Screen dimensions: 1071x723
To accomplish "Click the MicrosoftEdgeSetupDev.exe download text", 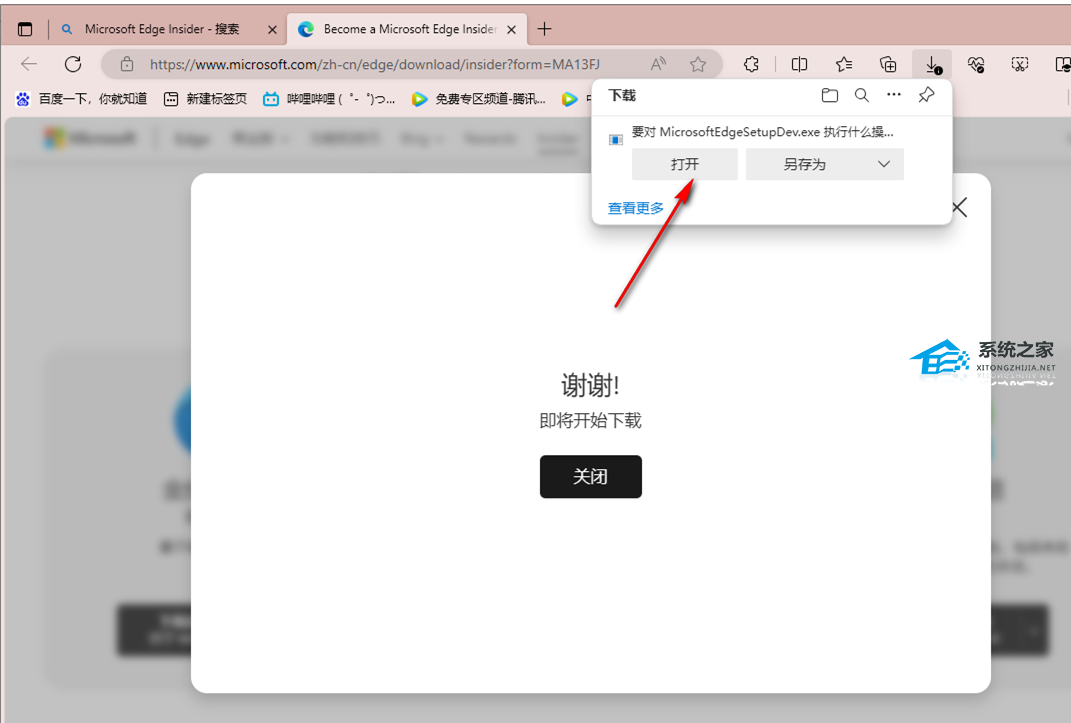I will 762,132.
